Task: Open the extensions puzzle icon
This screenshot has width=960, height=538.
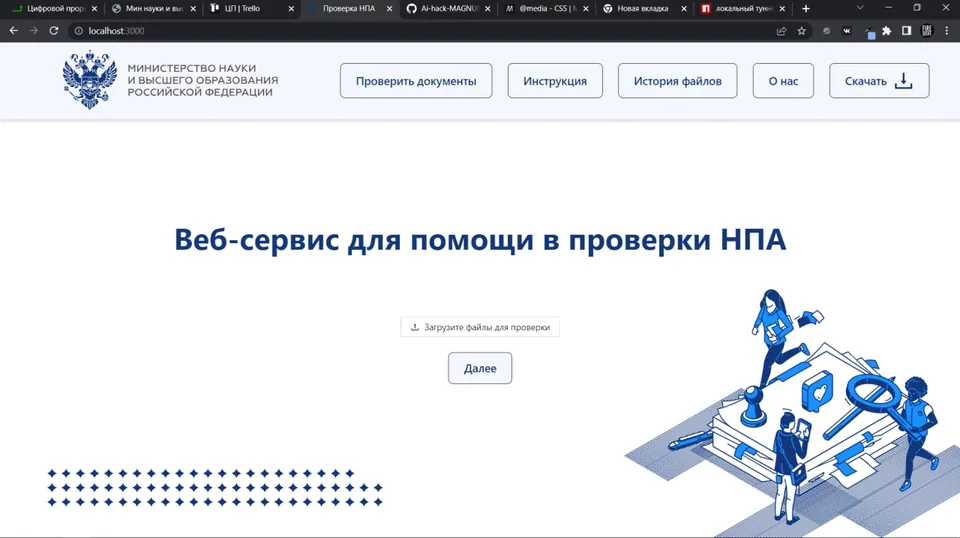Action: 887,31
